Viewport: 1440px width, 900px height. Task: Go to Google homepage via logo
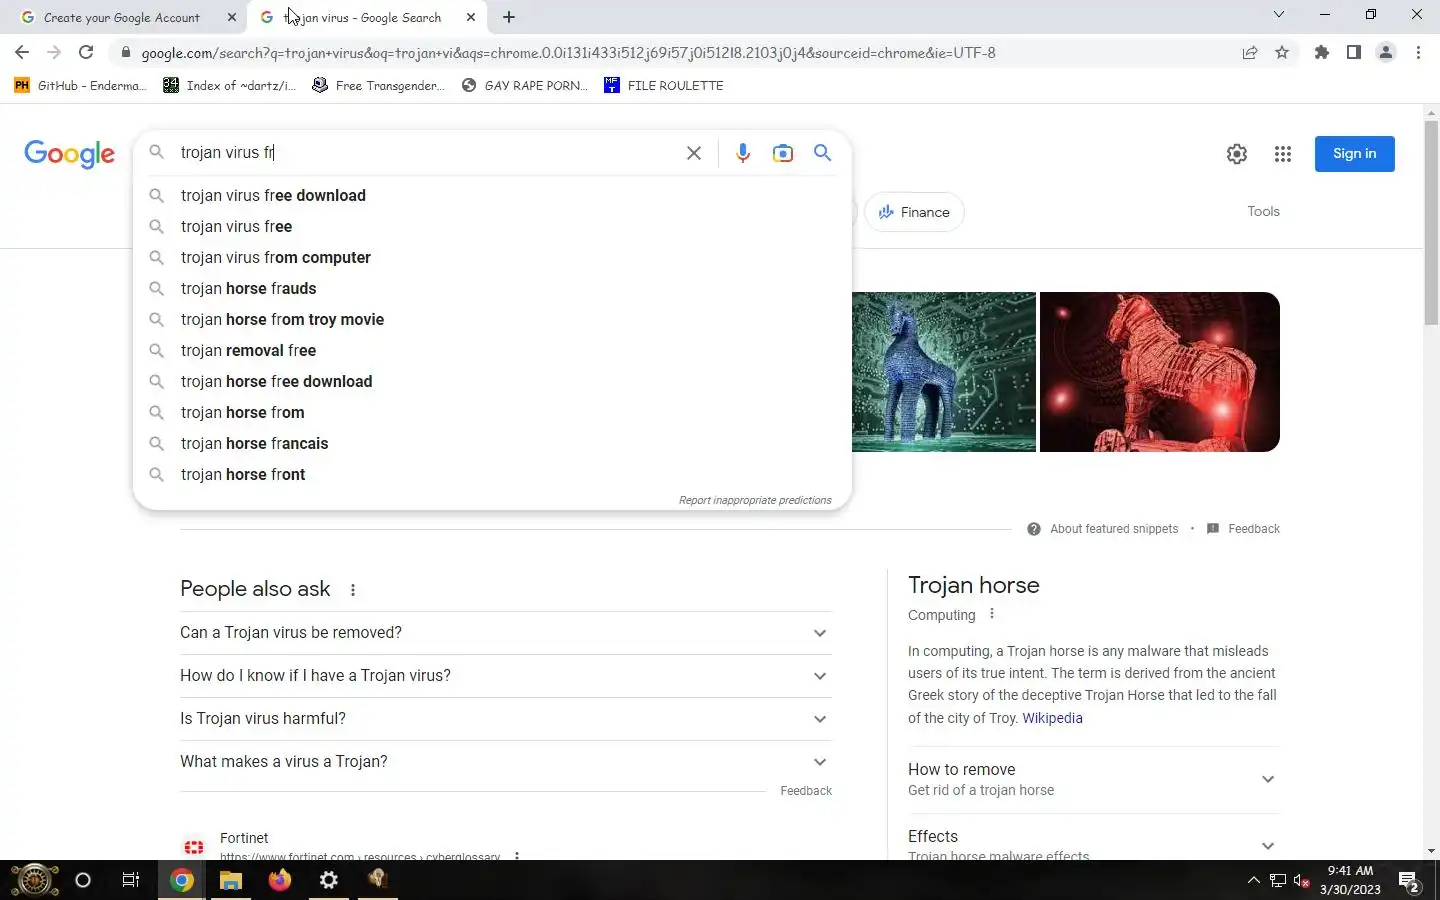pyautogui.click(x=69, y=154)
